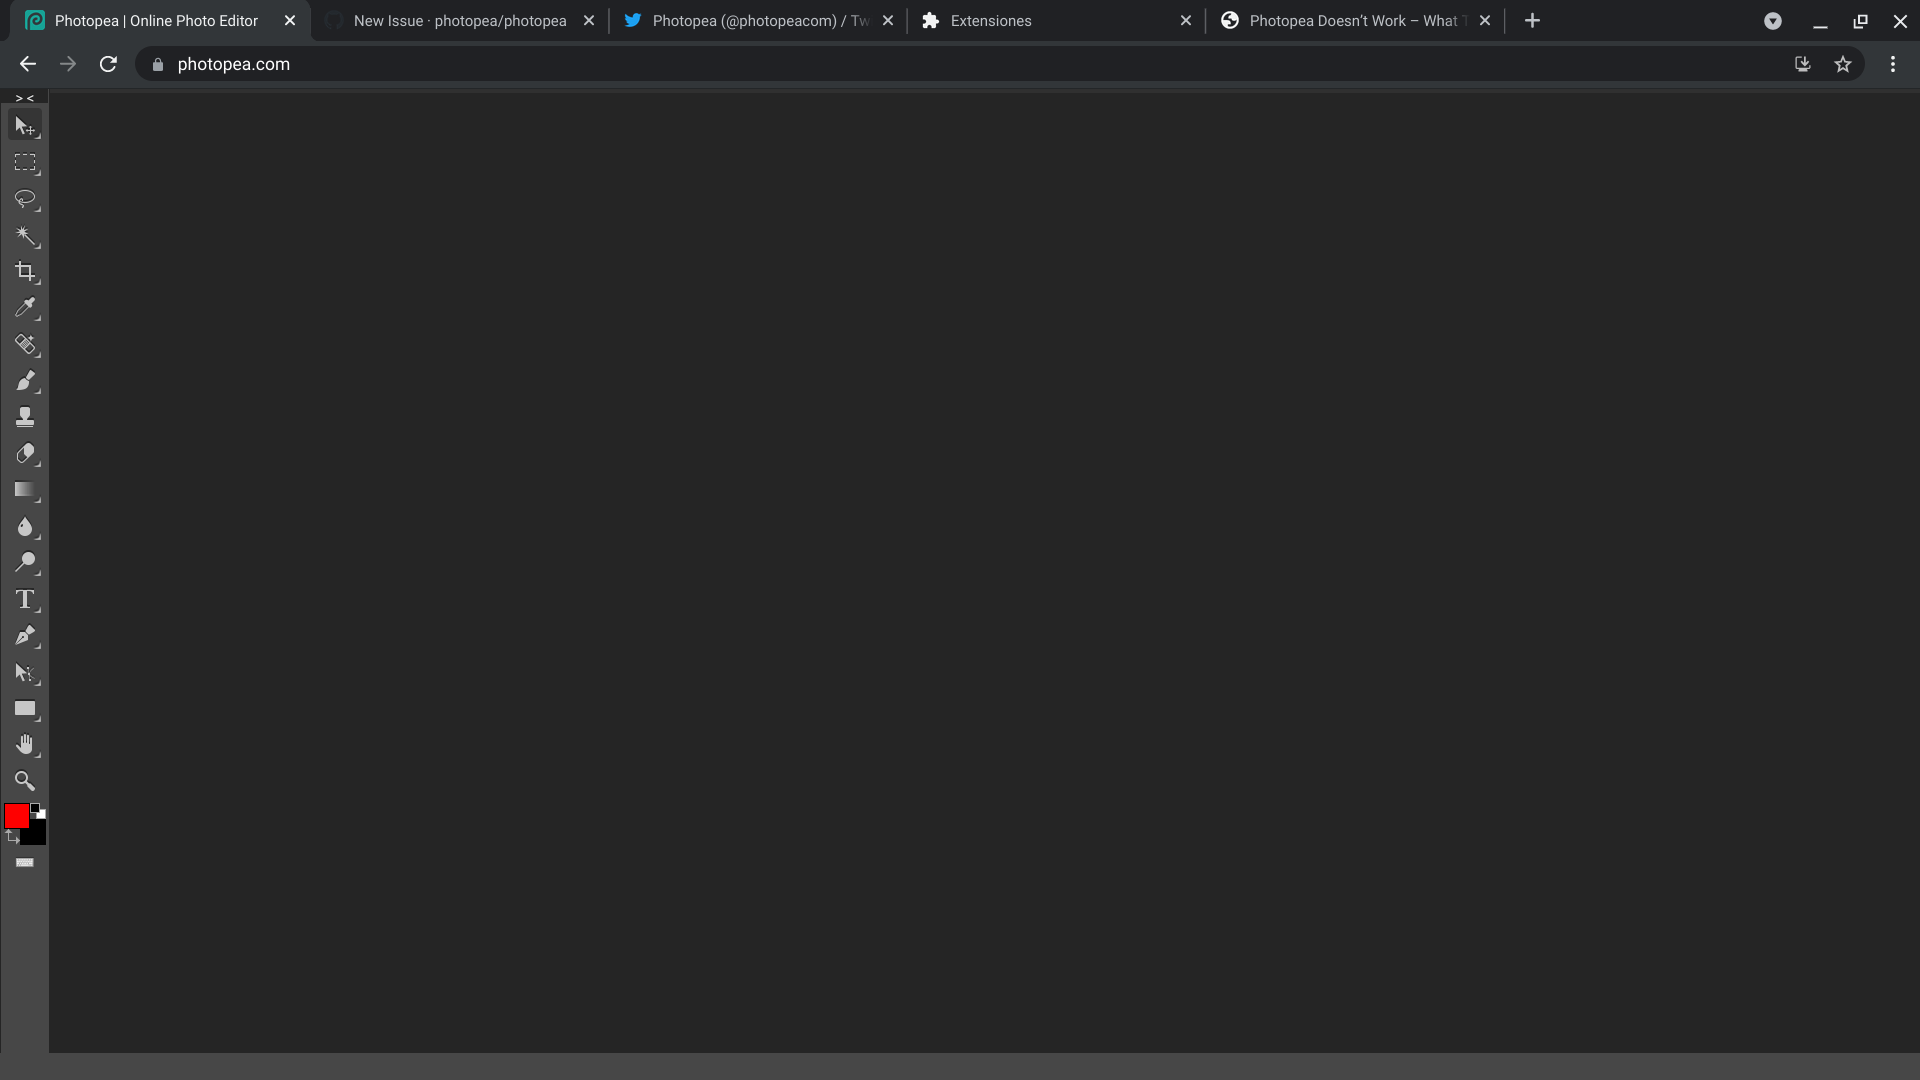Select the Clone Stamp tool
Viewport: 1920px width, 1080px height.
25,417
